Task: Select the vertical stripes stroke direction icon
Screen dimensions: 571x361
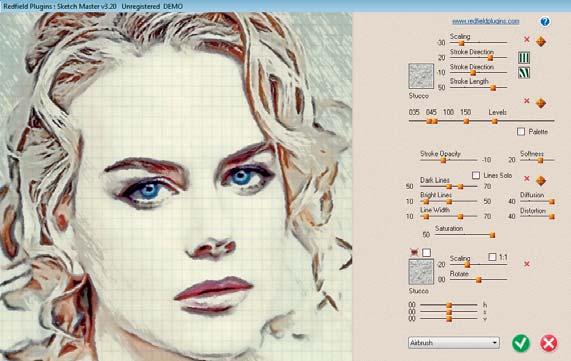Action: (x=524, y=58)
